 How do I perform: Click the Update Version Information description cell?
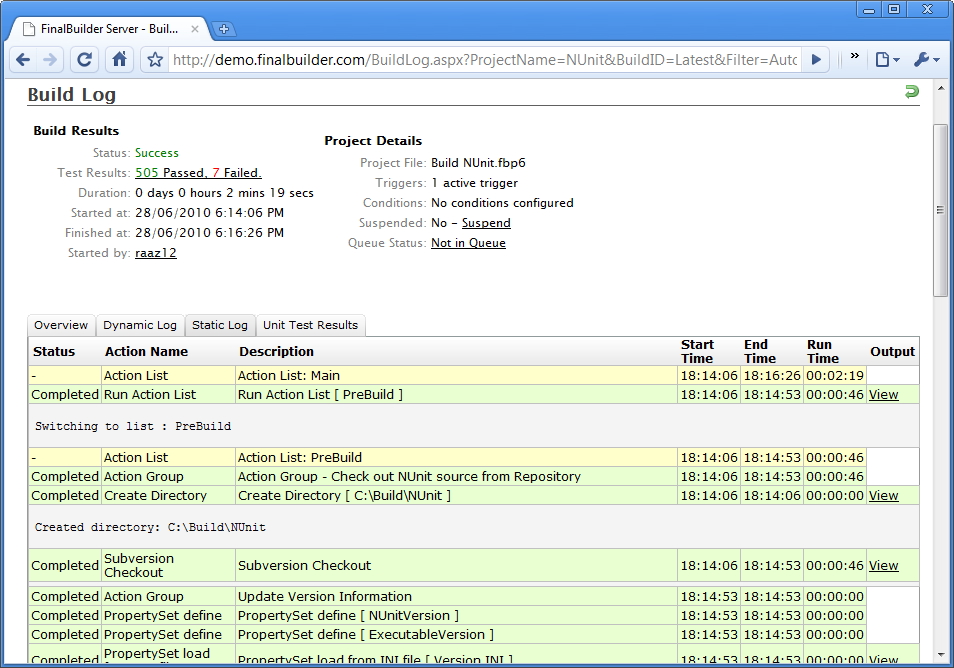[456, 596]
